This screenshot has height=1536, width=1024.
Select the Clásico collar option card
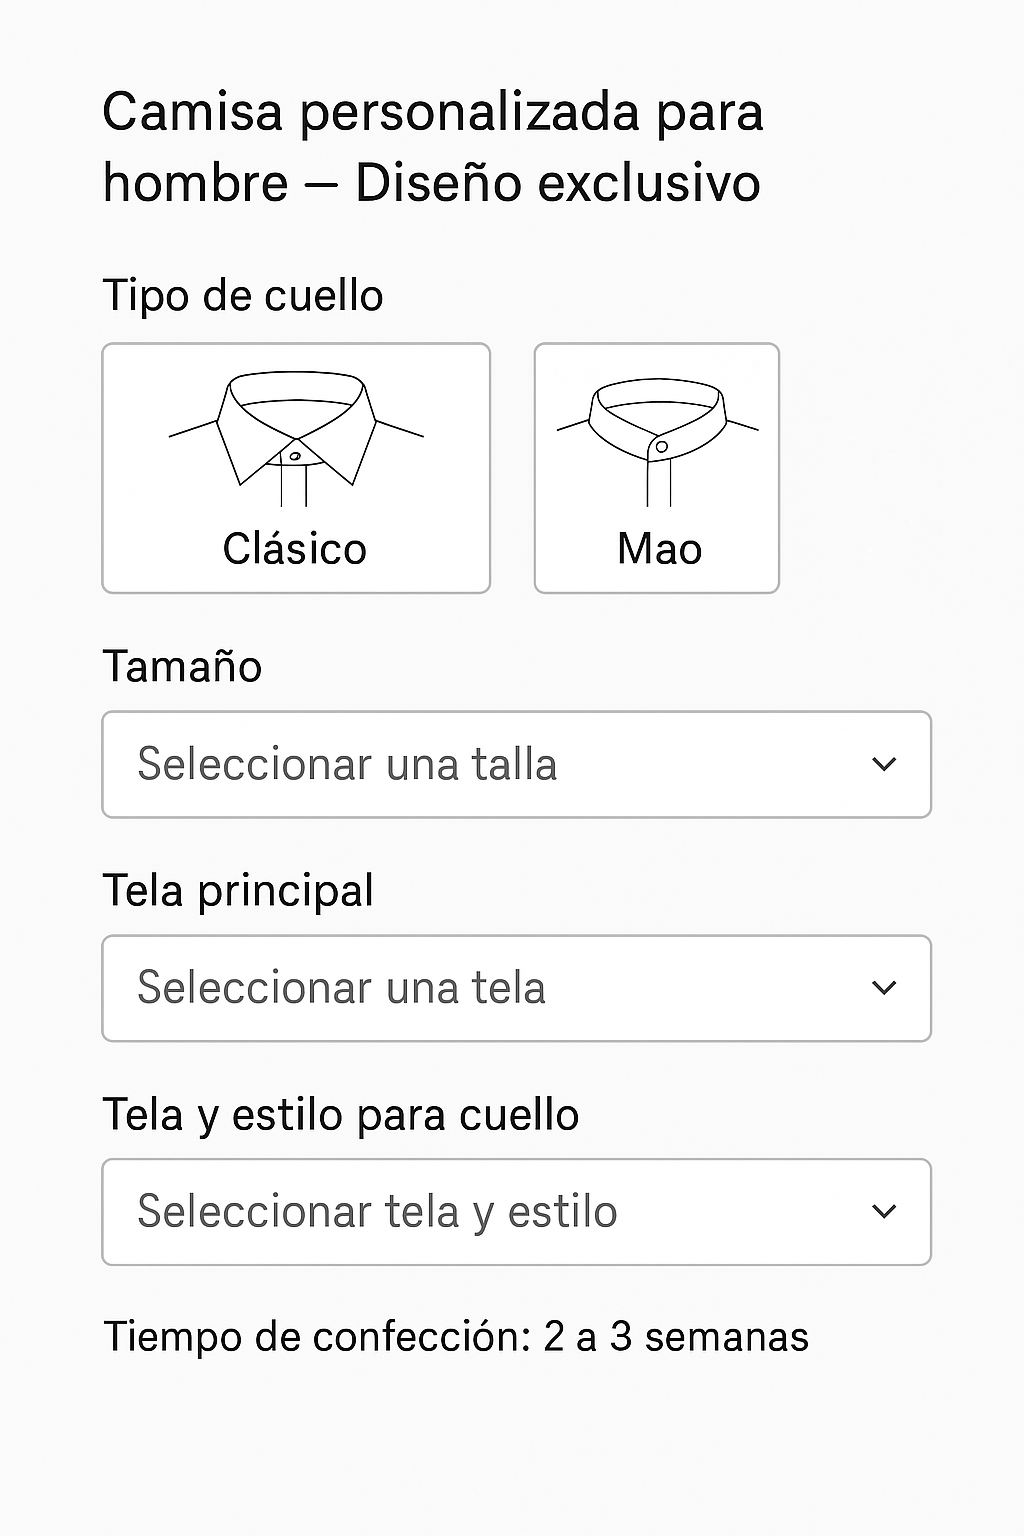[x=296, y=468]
